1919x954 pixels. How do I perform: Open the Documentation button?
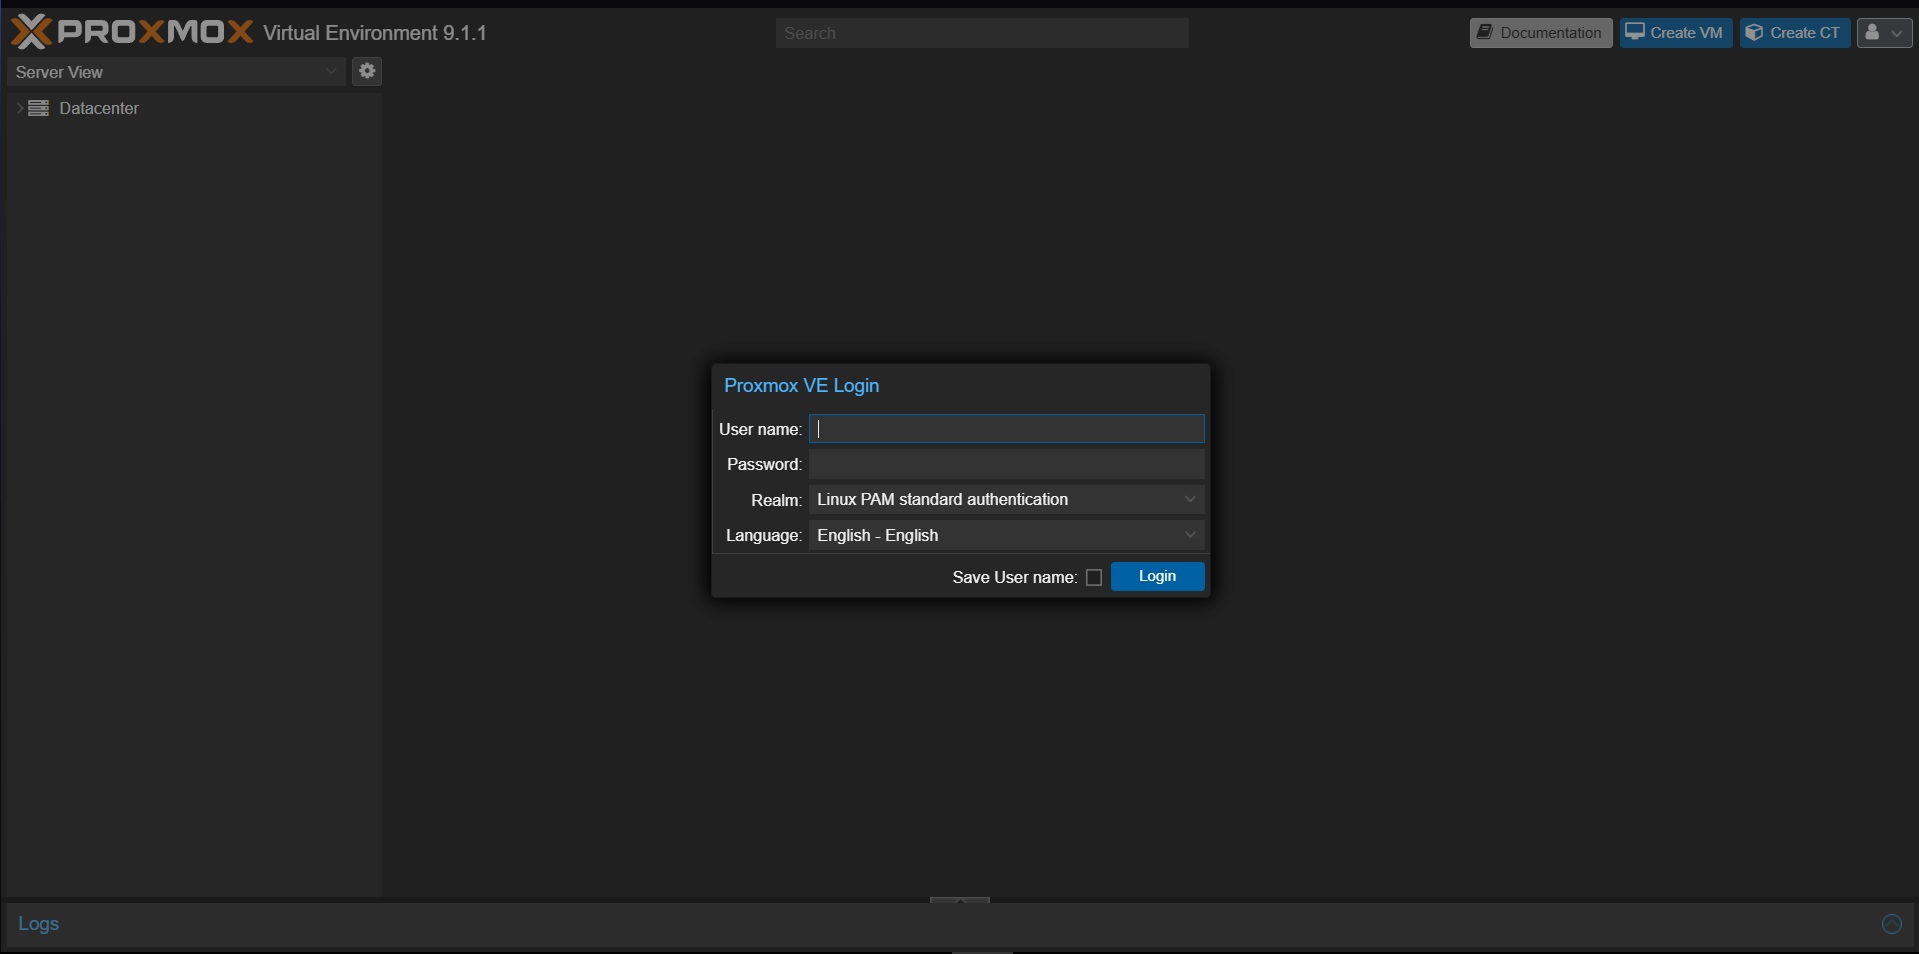click(1541, 33)
